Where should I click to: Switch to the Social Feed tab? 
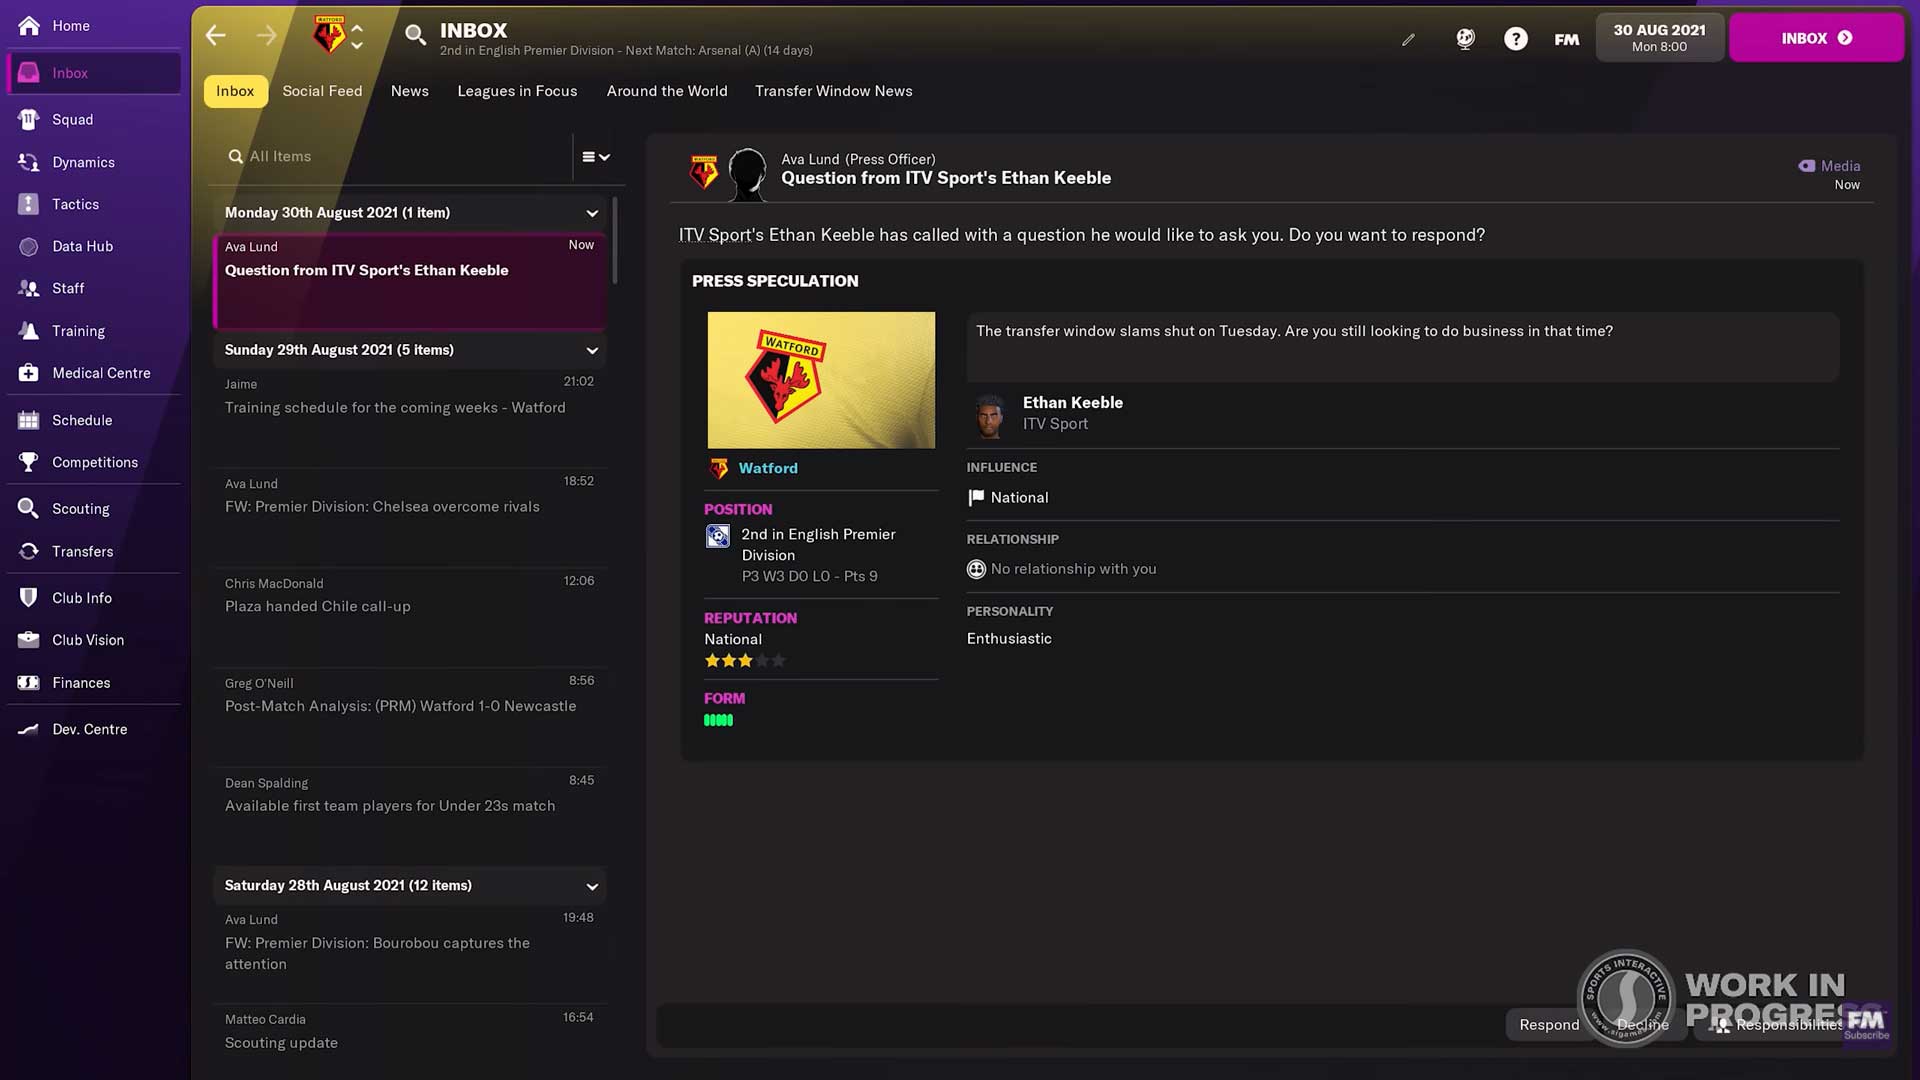click(322, 91)
